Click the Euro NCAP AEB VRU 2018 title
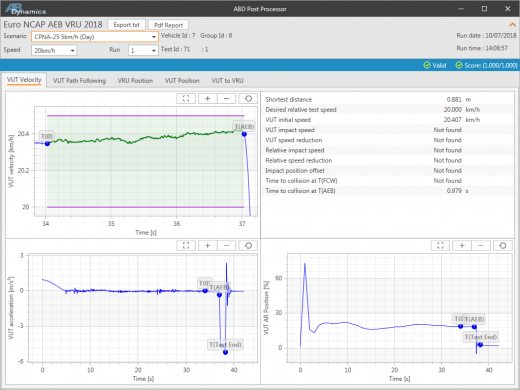The image size is (520, 390). pyautogui.click(x=53, y=25)
